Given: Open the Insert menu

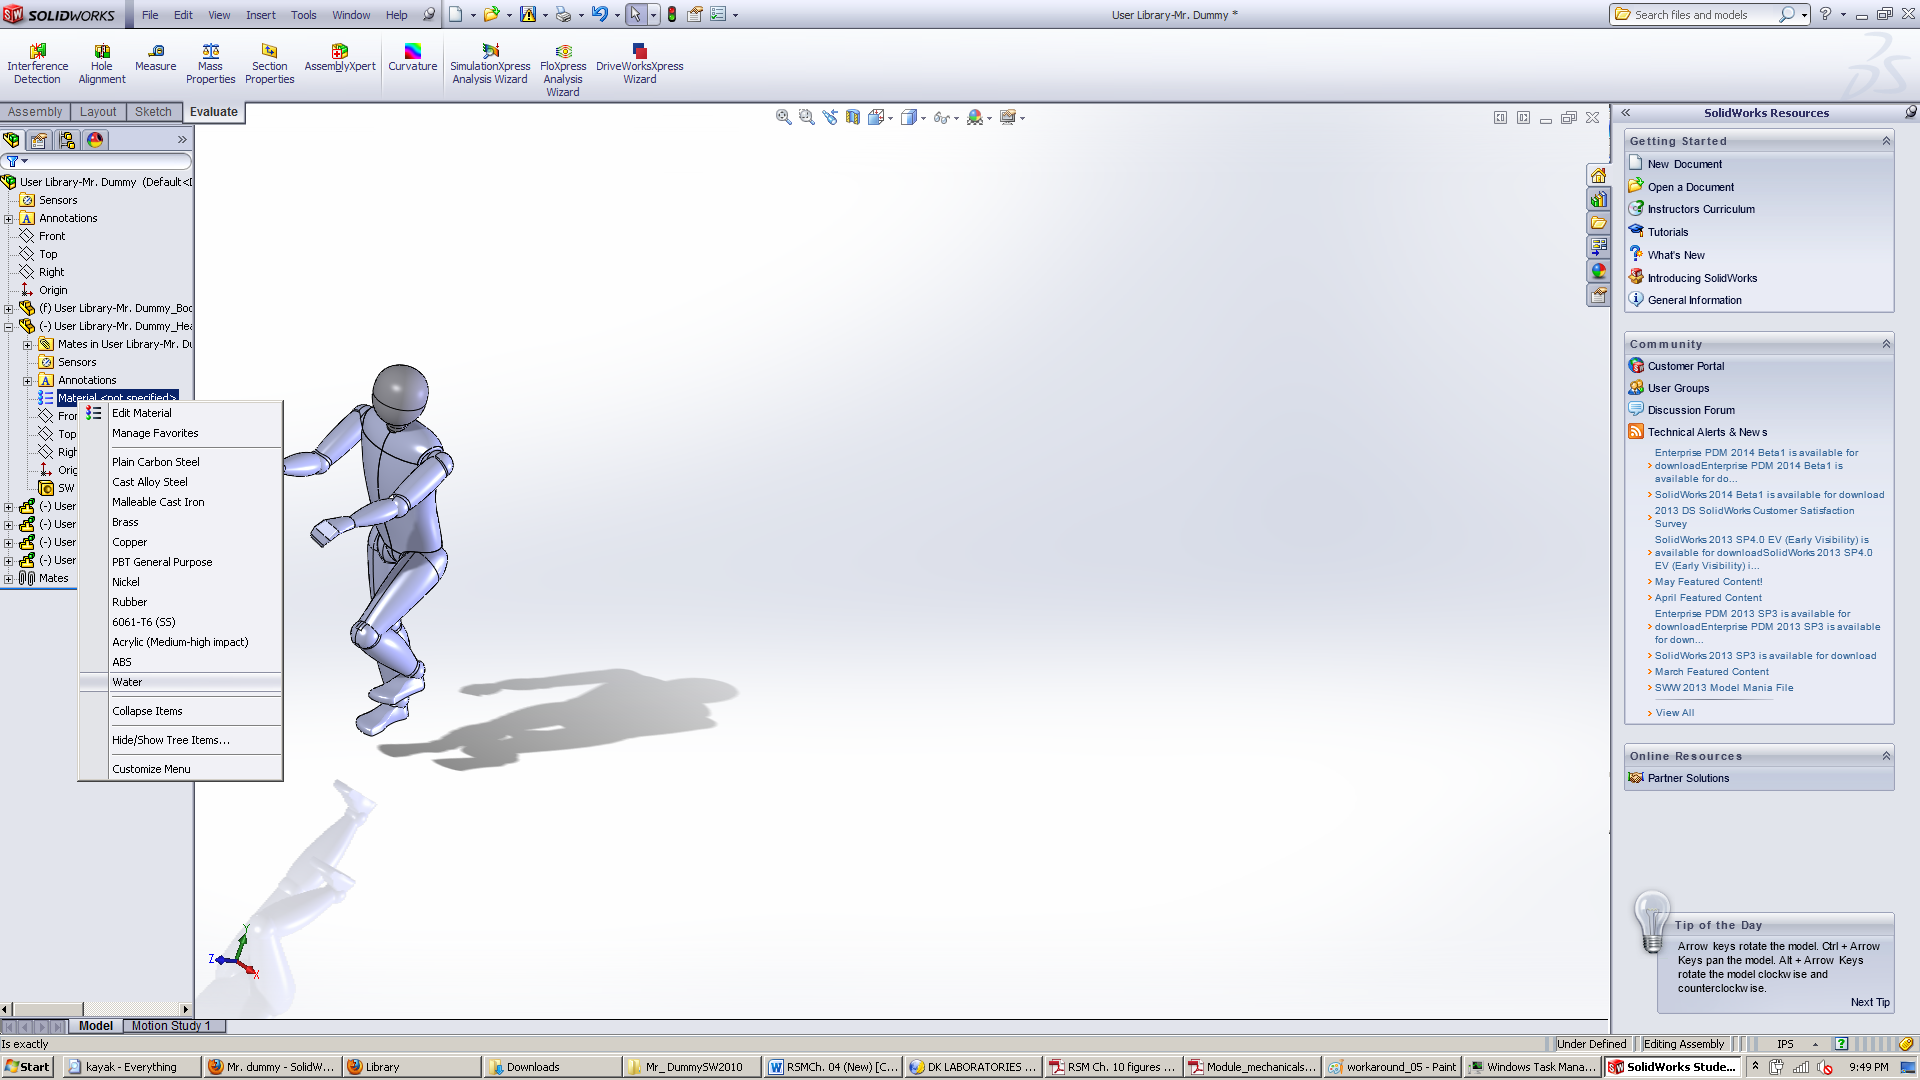Looking at the screenshot, I should tap(260, 15).
